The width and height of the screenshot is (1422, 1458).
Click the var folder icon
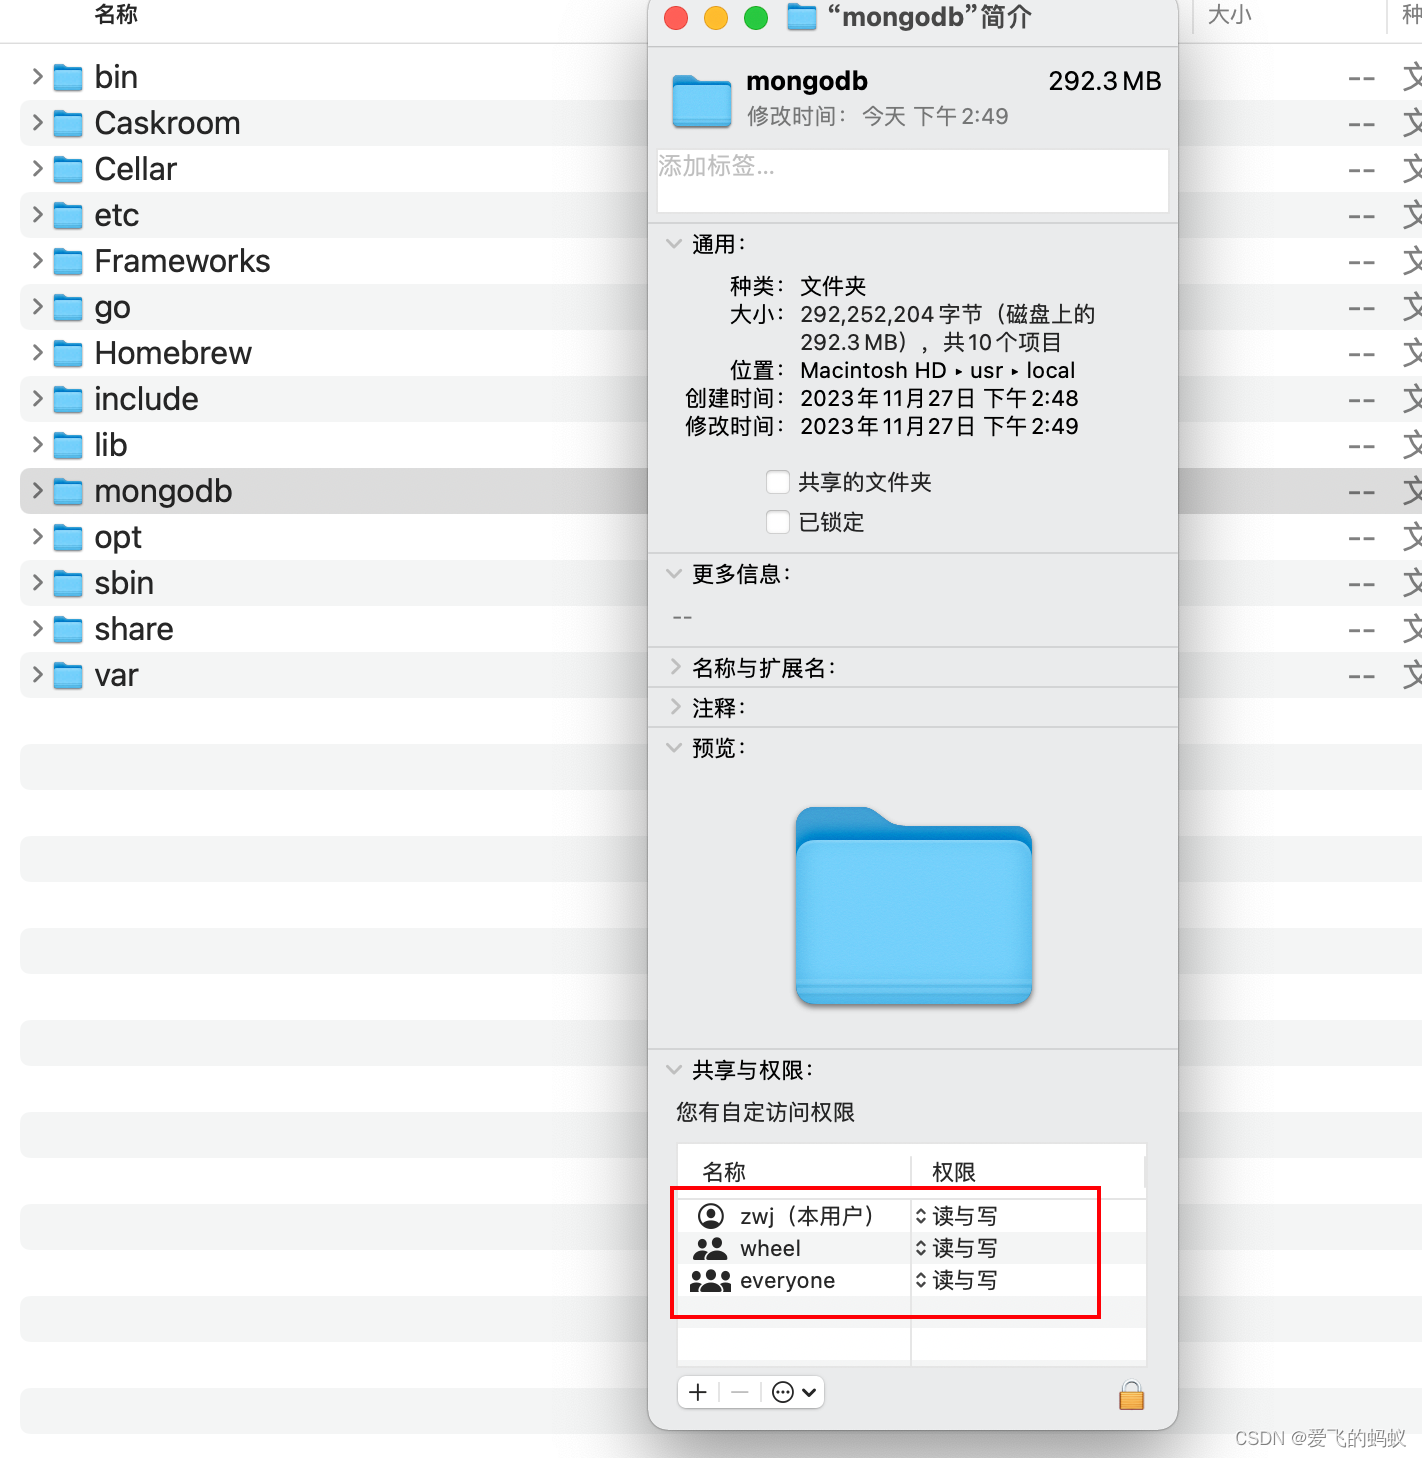click(x=68, y=675)
